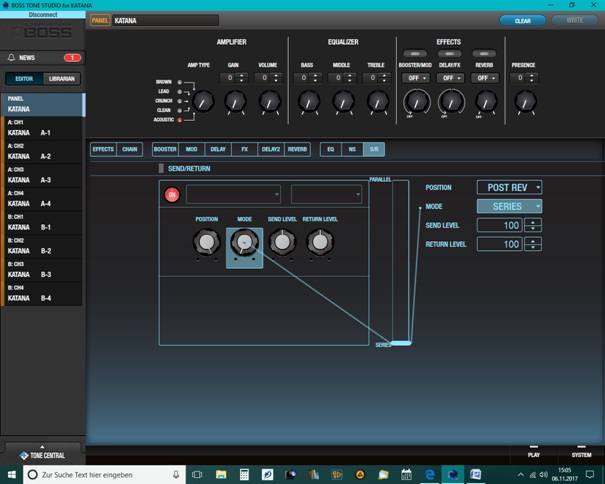Select ACOUSTIC amp type indicator
Screen dimensions: 605x484
point(179,120)
